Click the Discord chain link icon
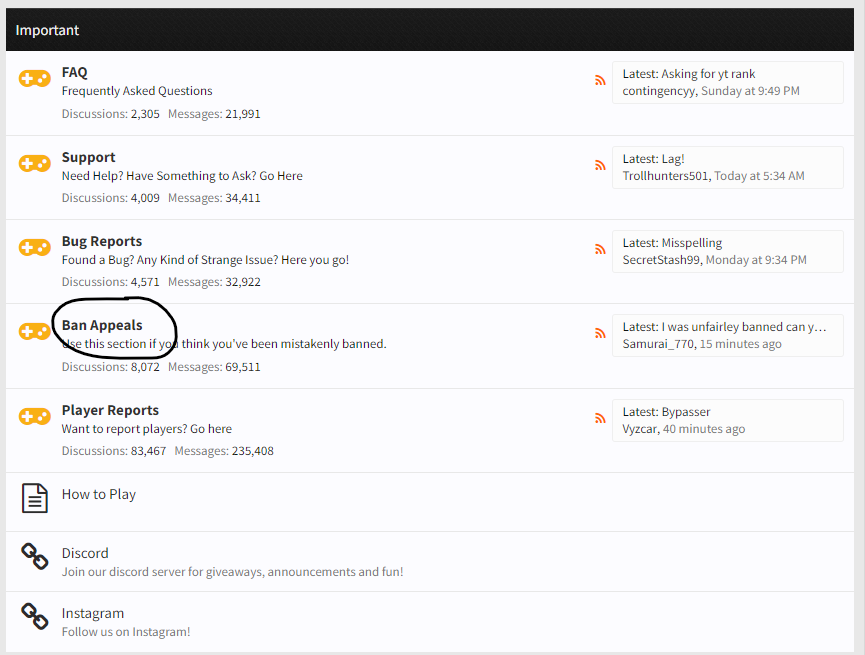 35,557
